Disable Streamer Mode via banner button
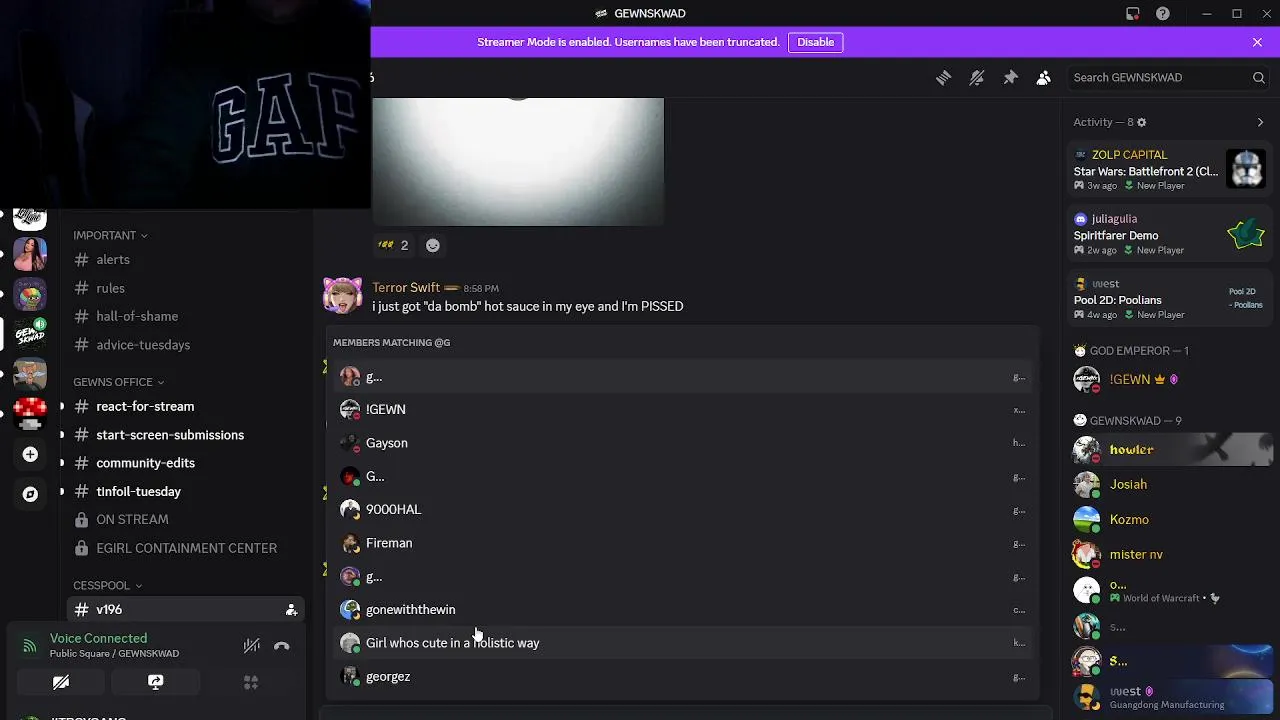The width and height of the screenshot is (1280, 720). pos(815,42)
